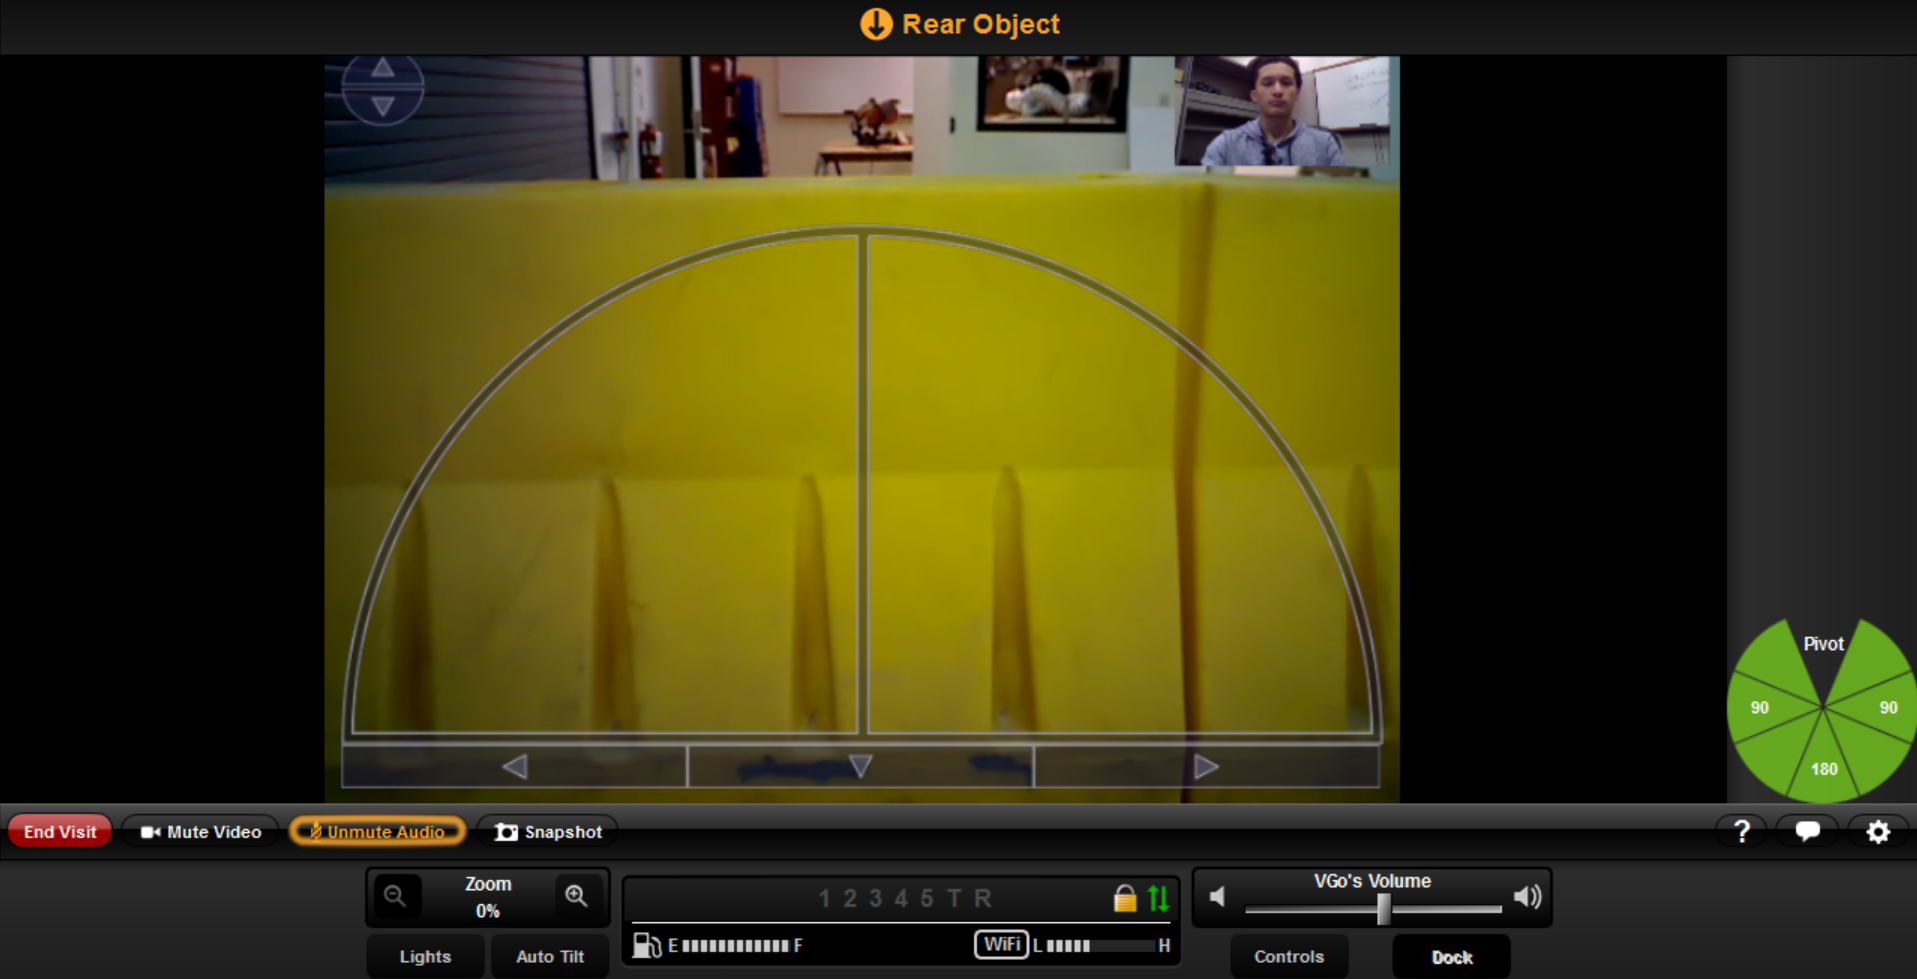Click the WiFi indicator label
1917x979 pixels.
point(1002,945)
